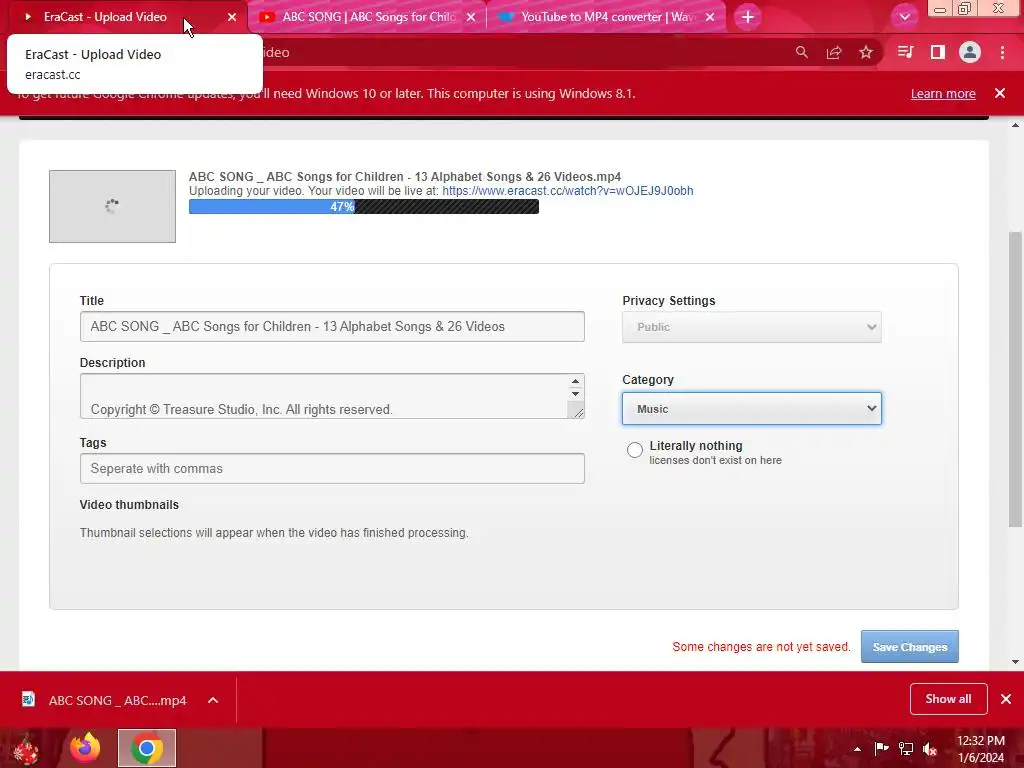Open the taskbar clock showing 12:32 PM

click(980, 749)
